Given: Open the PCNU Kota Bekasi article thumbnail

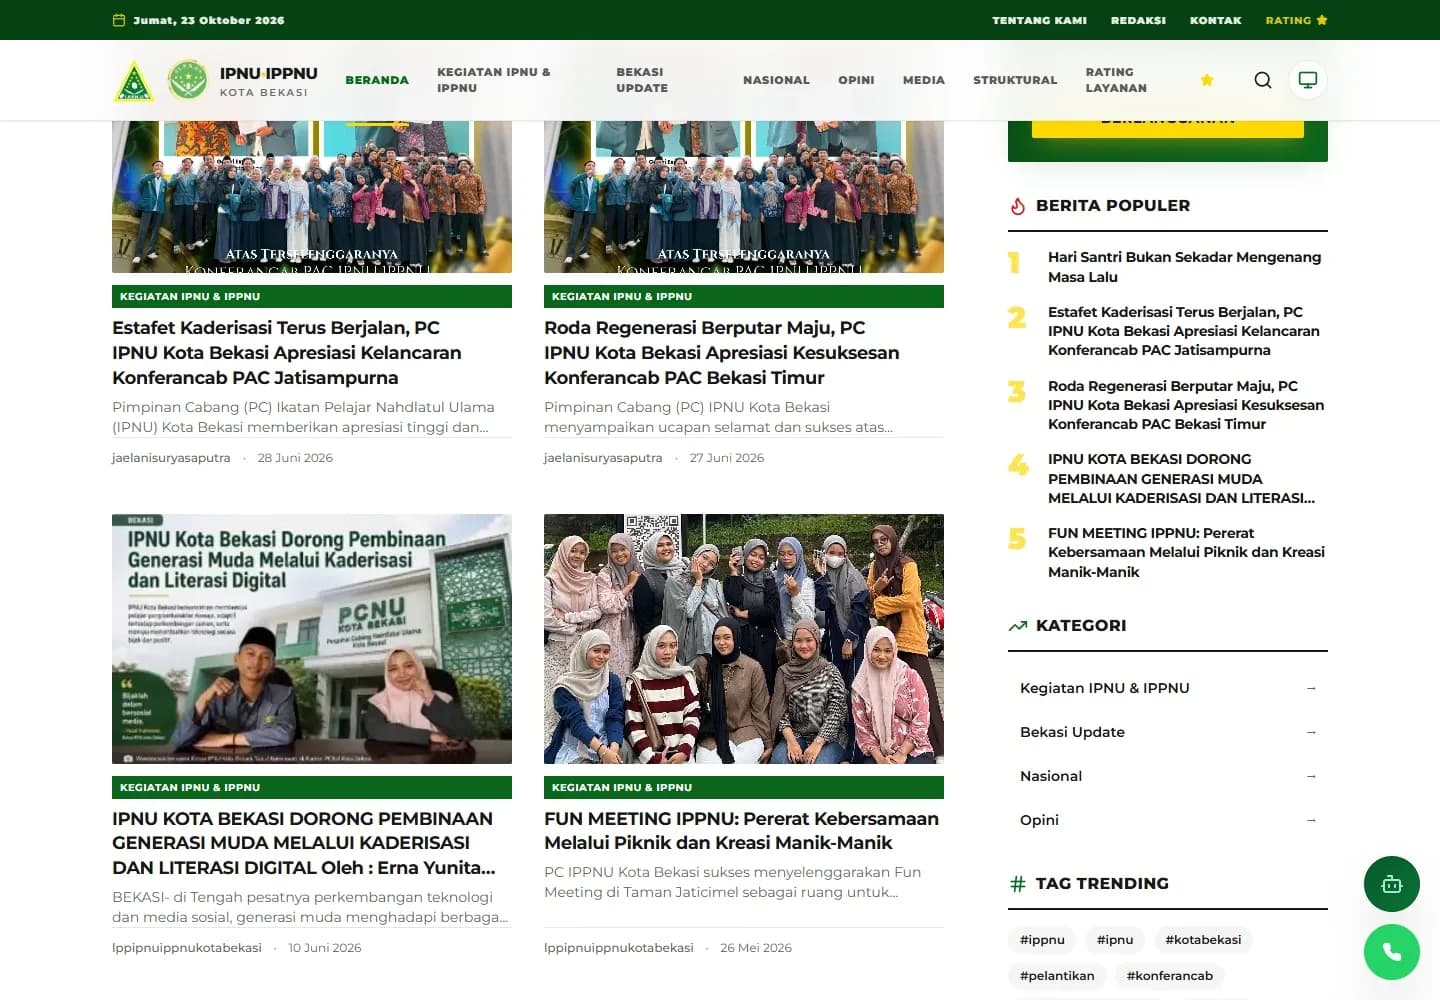Looking at the screenshot, I should [x=312, y=639].
